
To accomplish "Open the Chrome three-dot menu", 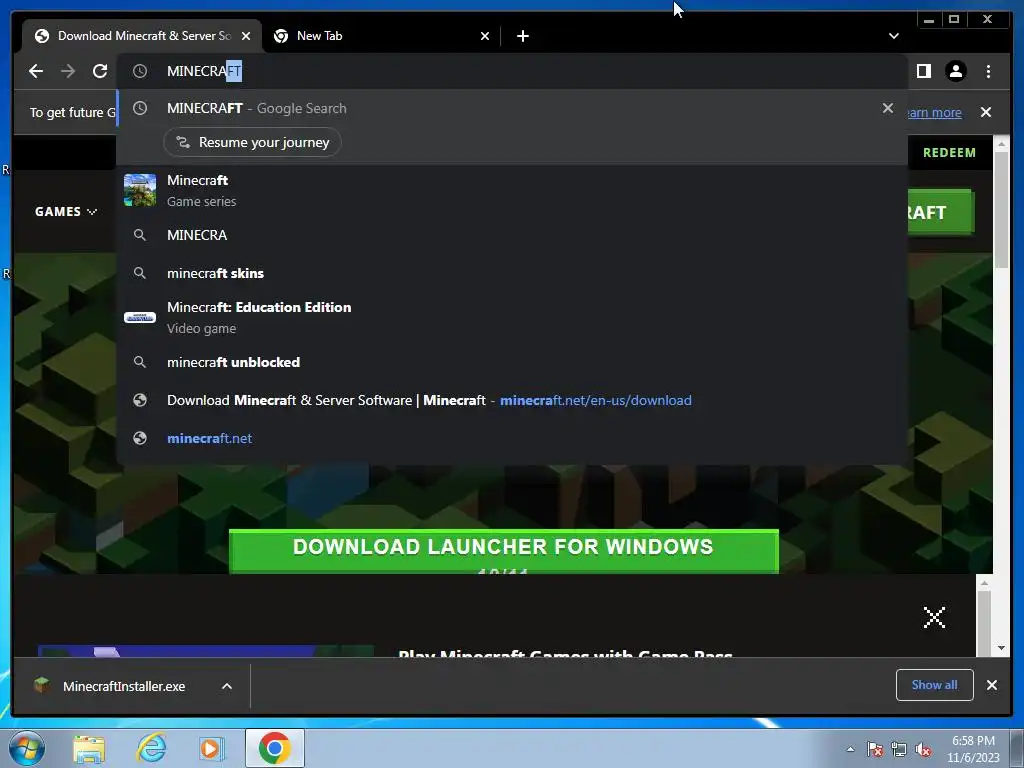I will [988, 71].
